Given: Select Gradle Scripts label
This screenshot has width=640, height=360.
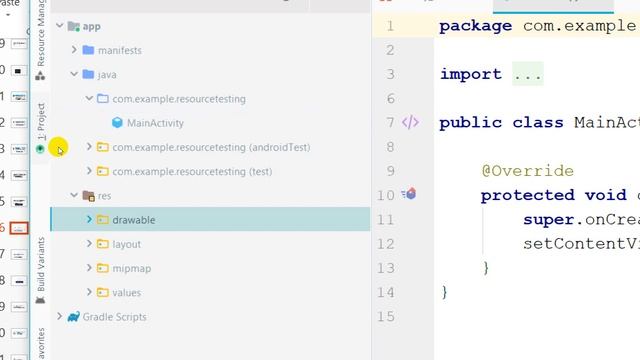Looking at the screenshot, I should pos(114,317).
